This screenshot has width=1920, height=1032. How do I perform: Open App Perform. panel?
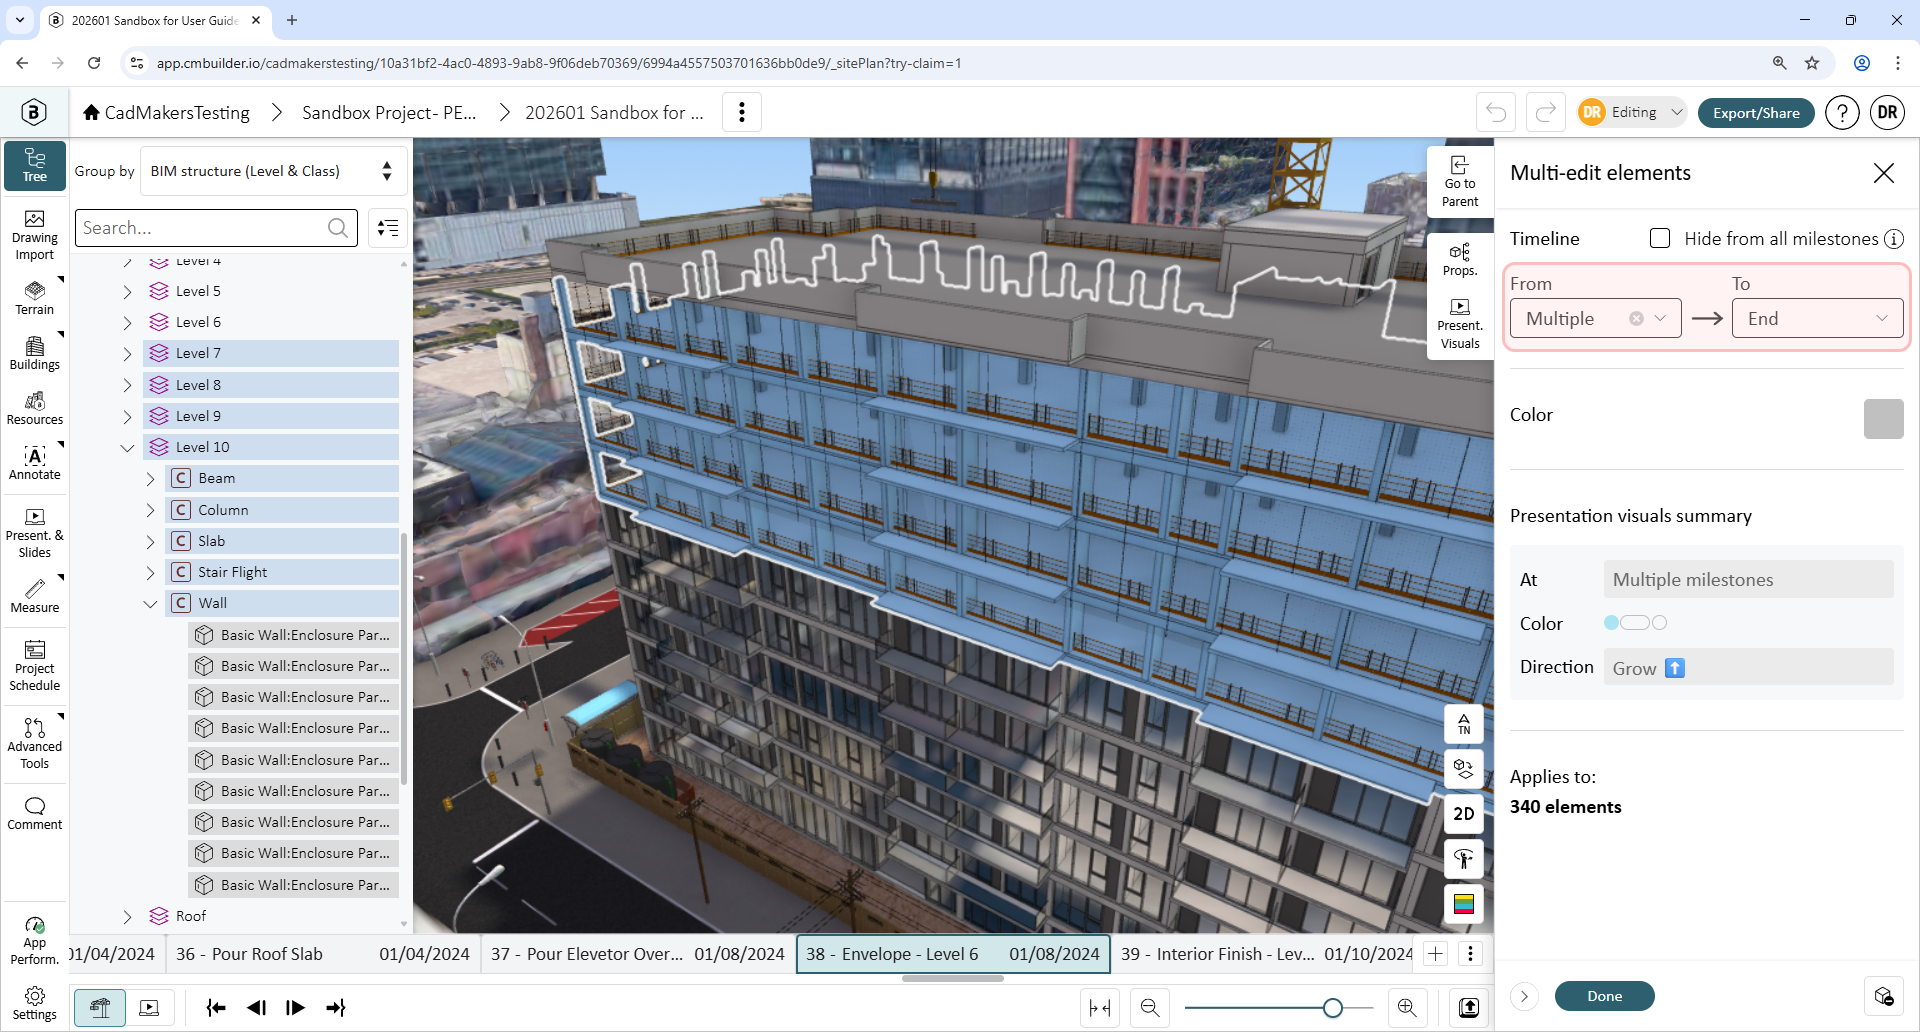[x=35, y=940]
